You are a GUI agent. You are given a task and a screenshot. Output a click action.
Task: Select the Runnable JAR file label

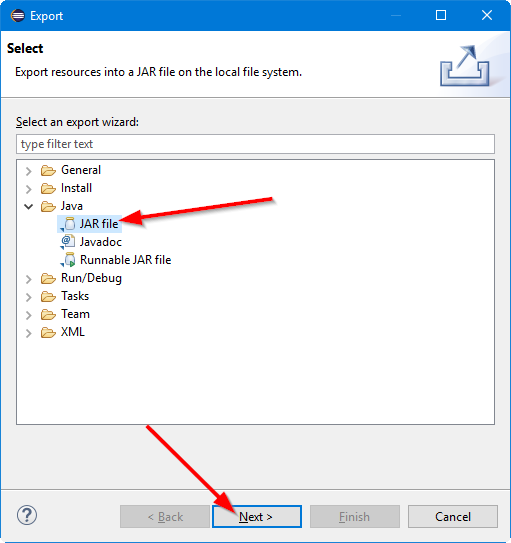pyautogui.click(x=125, y=260)
